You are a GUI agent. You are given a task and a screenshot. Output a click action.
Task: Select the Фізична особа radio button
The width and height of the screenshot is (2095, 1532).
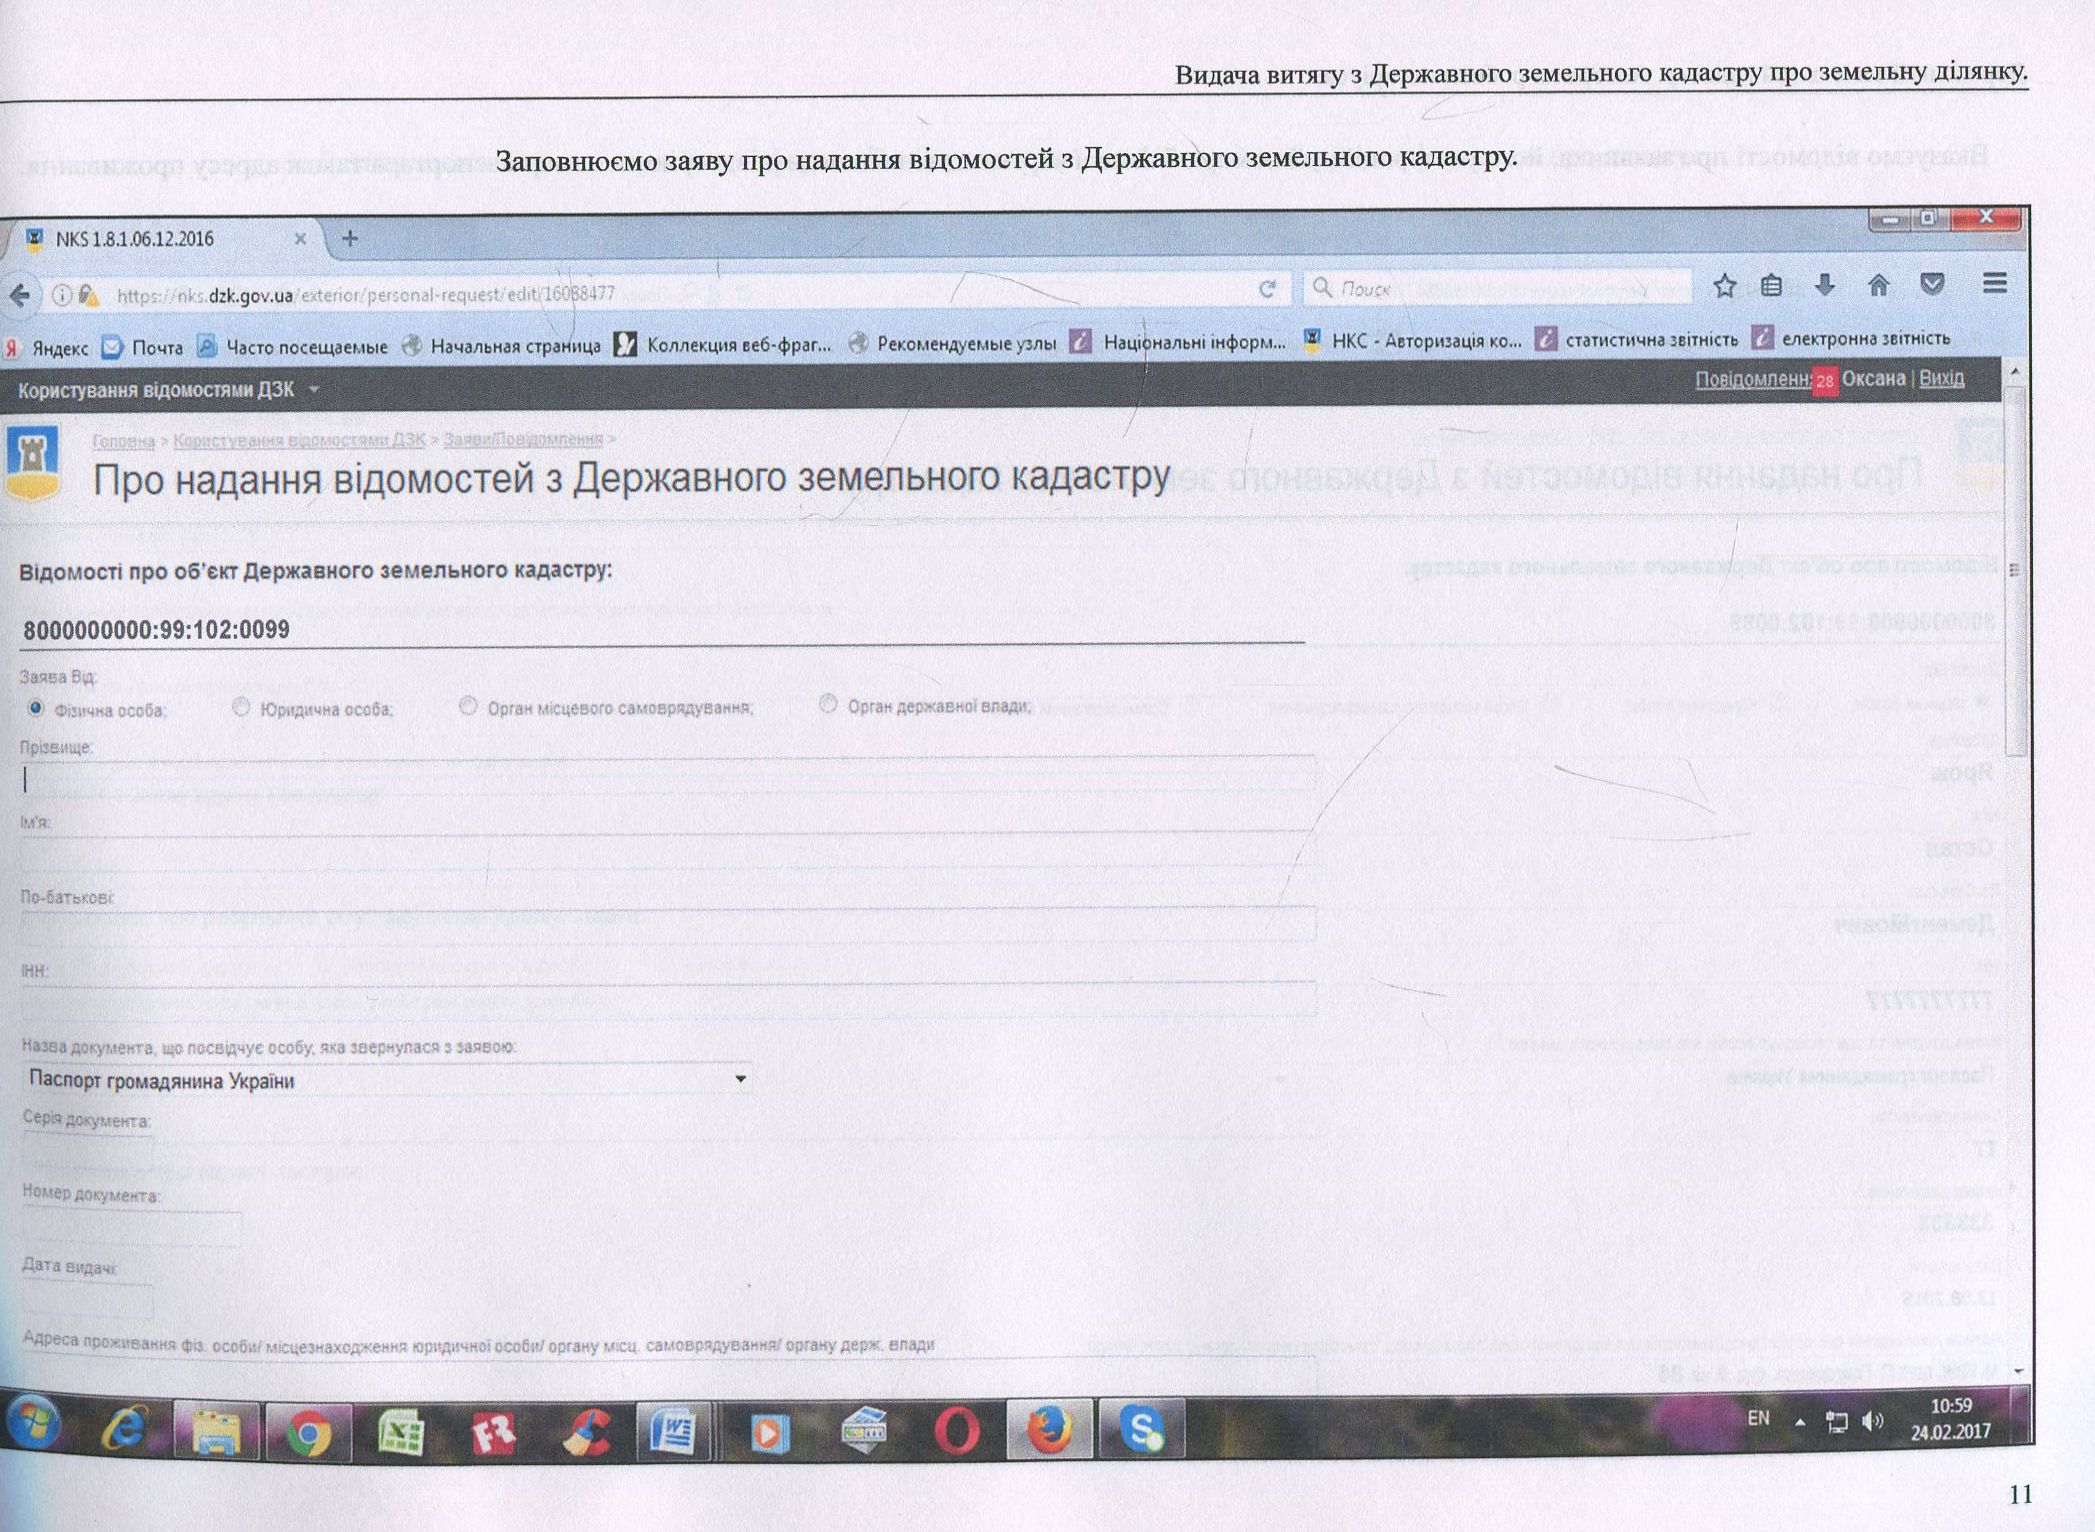click(36, 708)
